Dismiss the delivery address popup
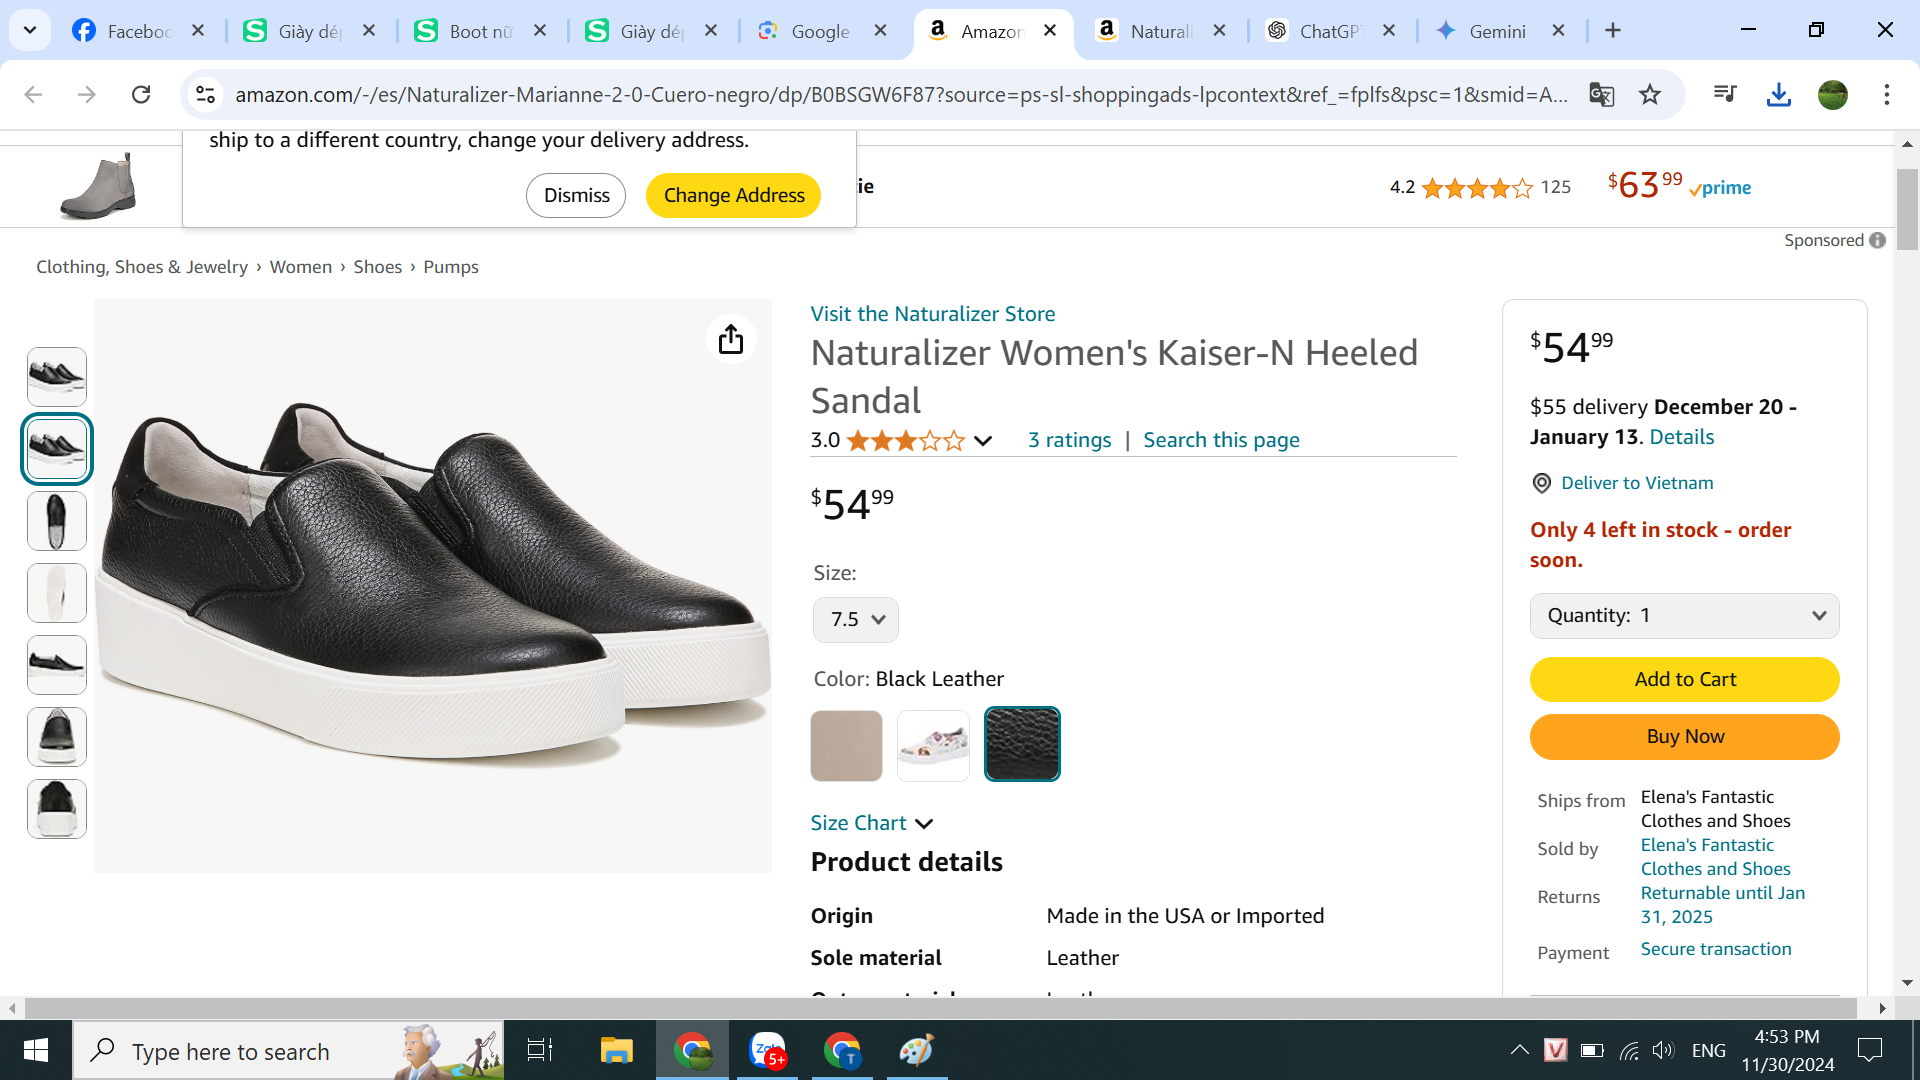The width and height of the screenshot is (1920, 1080). pos(576,196)
